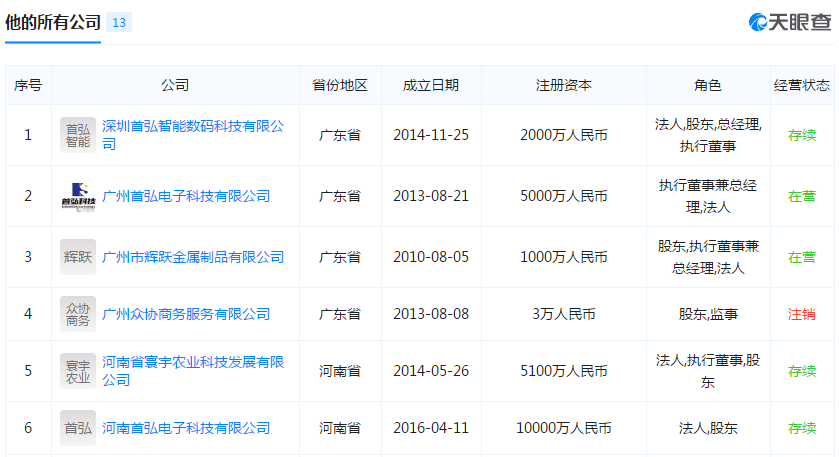Click the 注册资本 column header

pyautogui.click(x=563, y=85)
